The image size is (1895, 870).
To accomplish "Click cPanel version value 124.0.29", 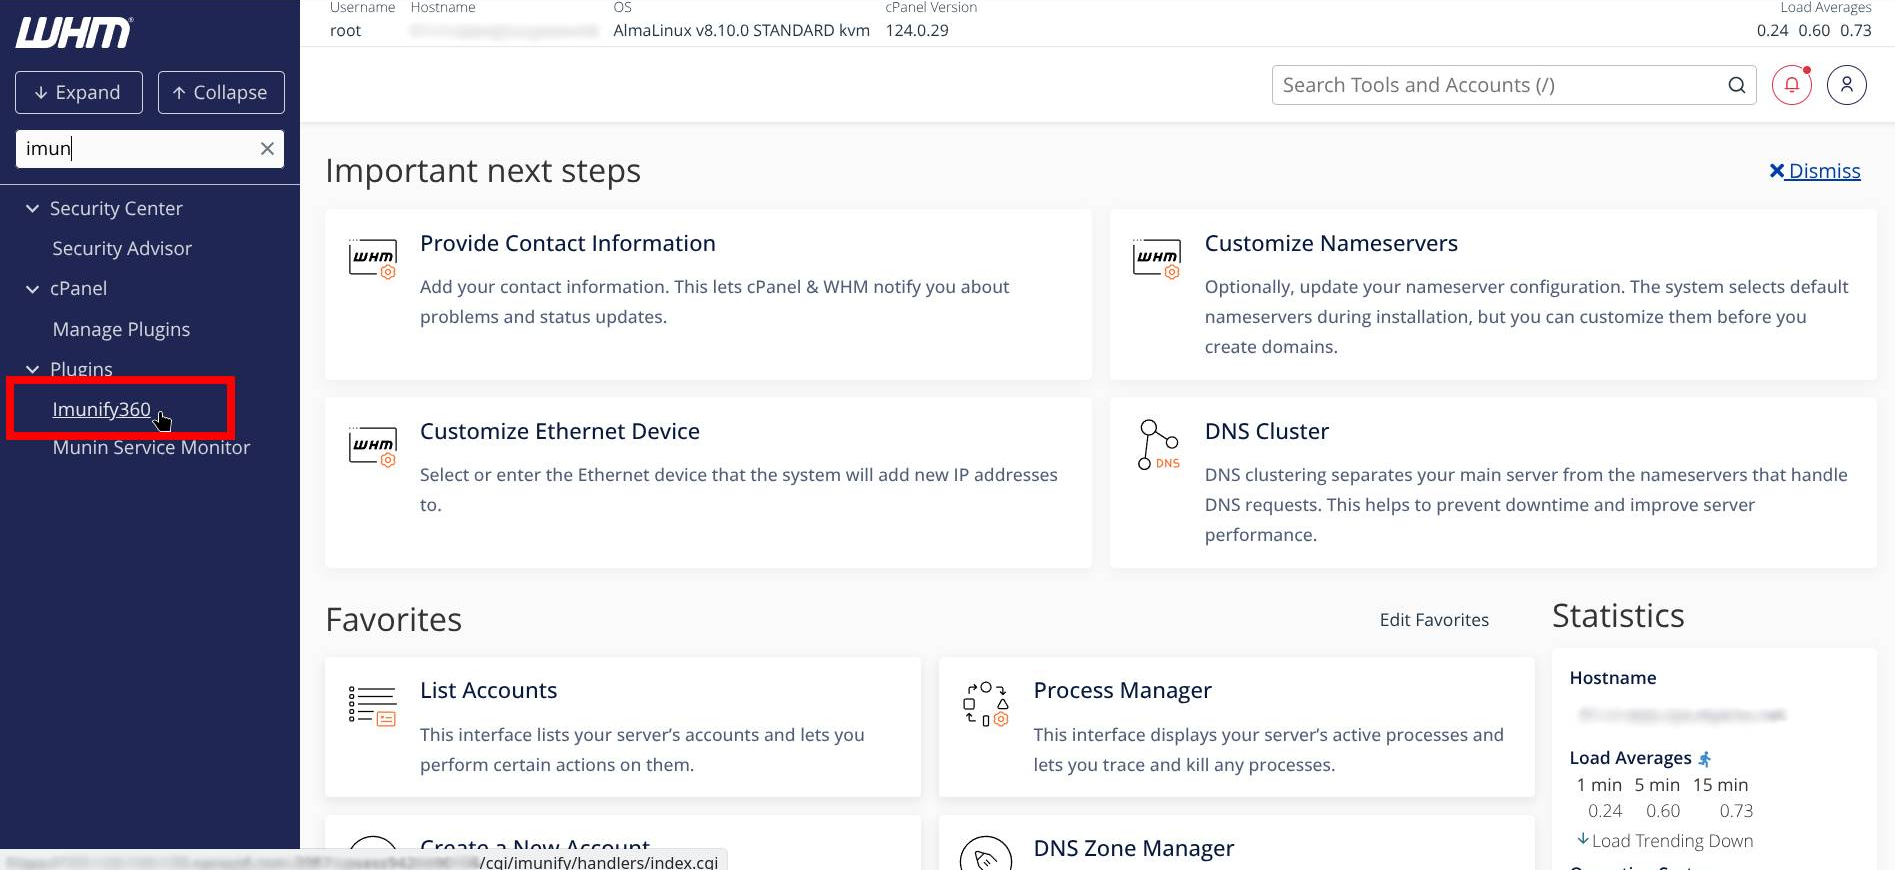I will coord(917,30).
